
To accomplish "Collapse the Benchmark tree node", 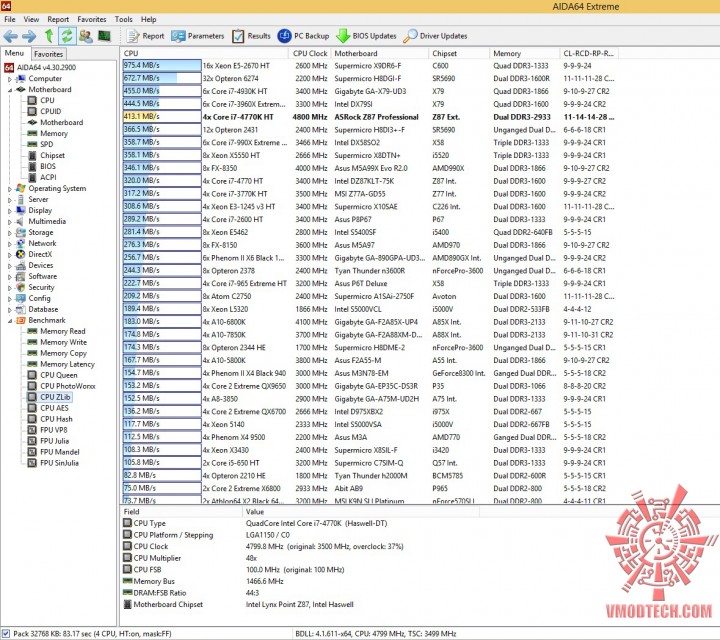I will (9, 320).
